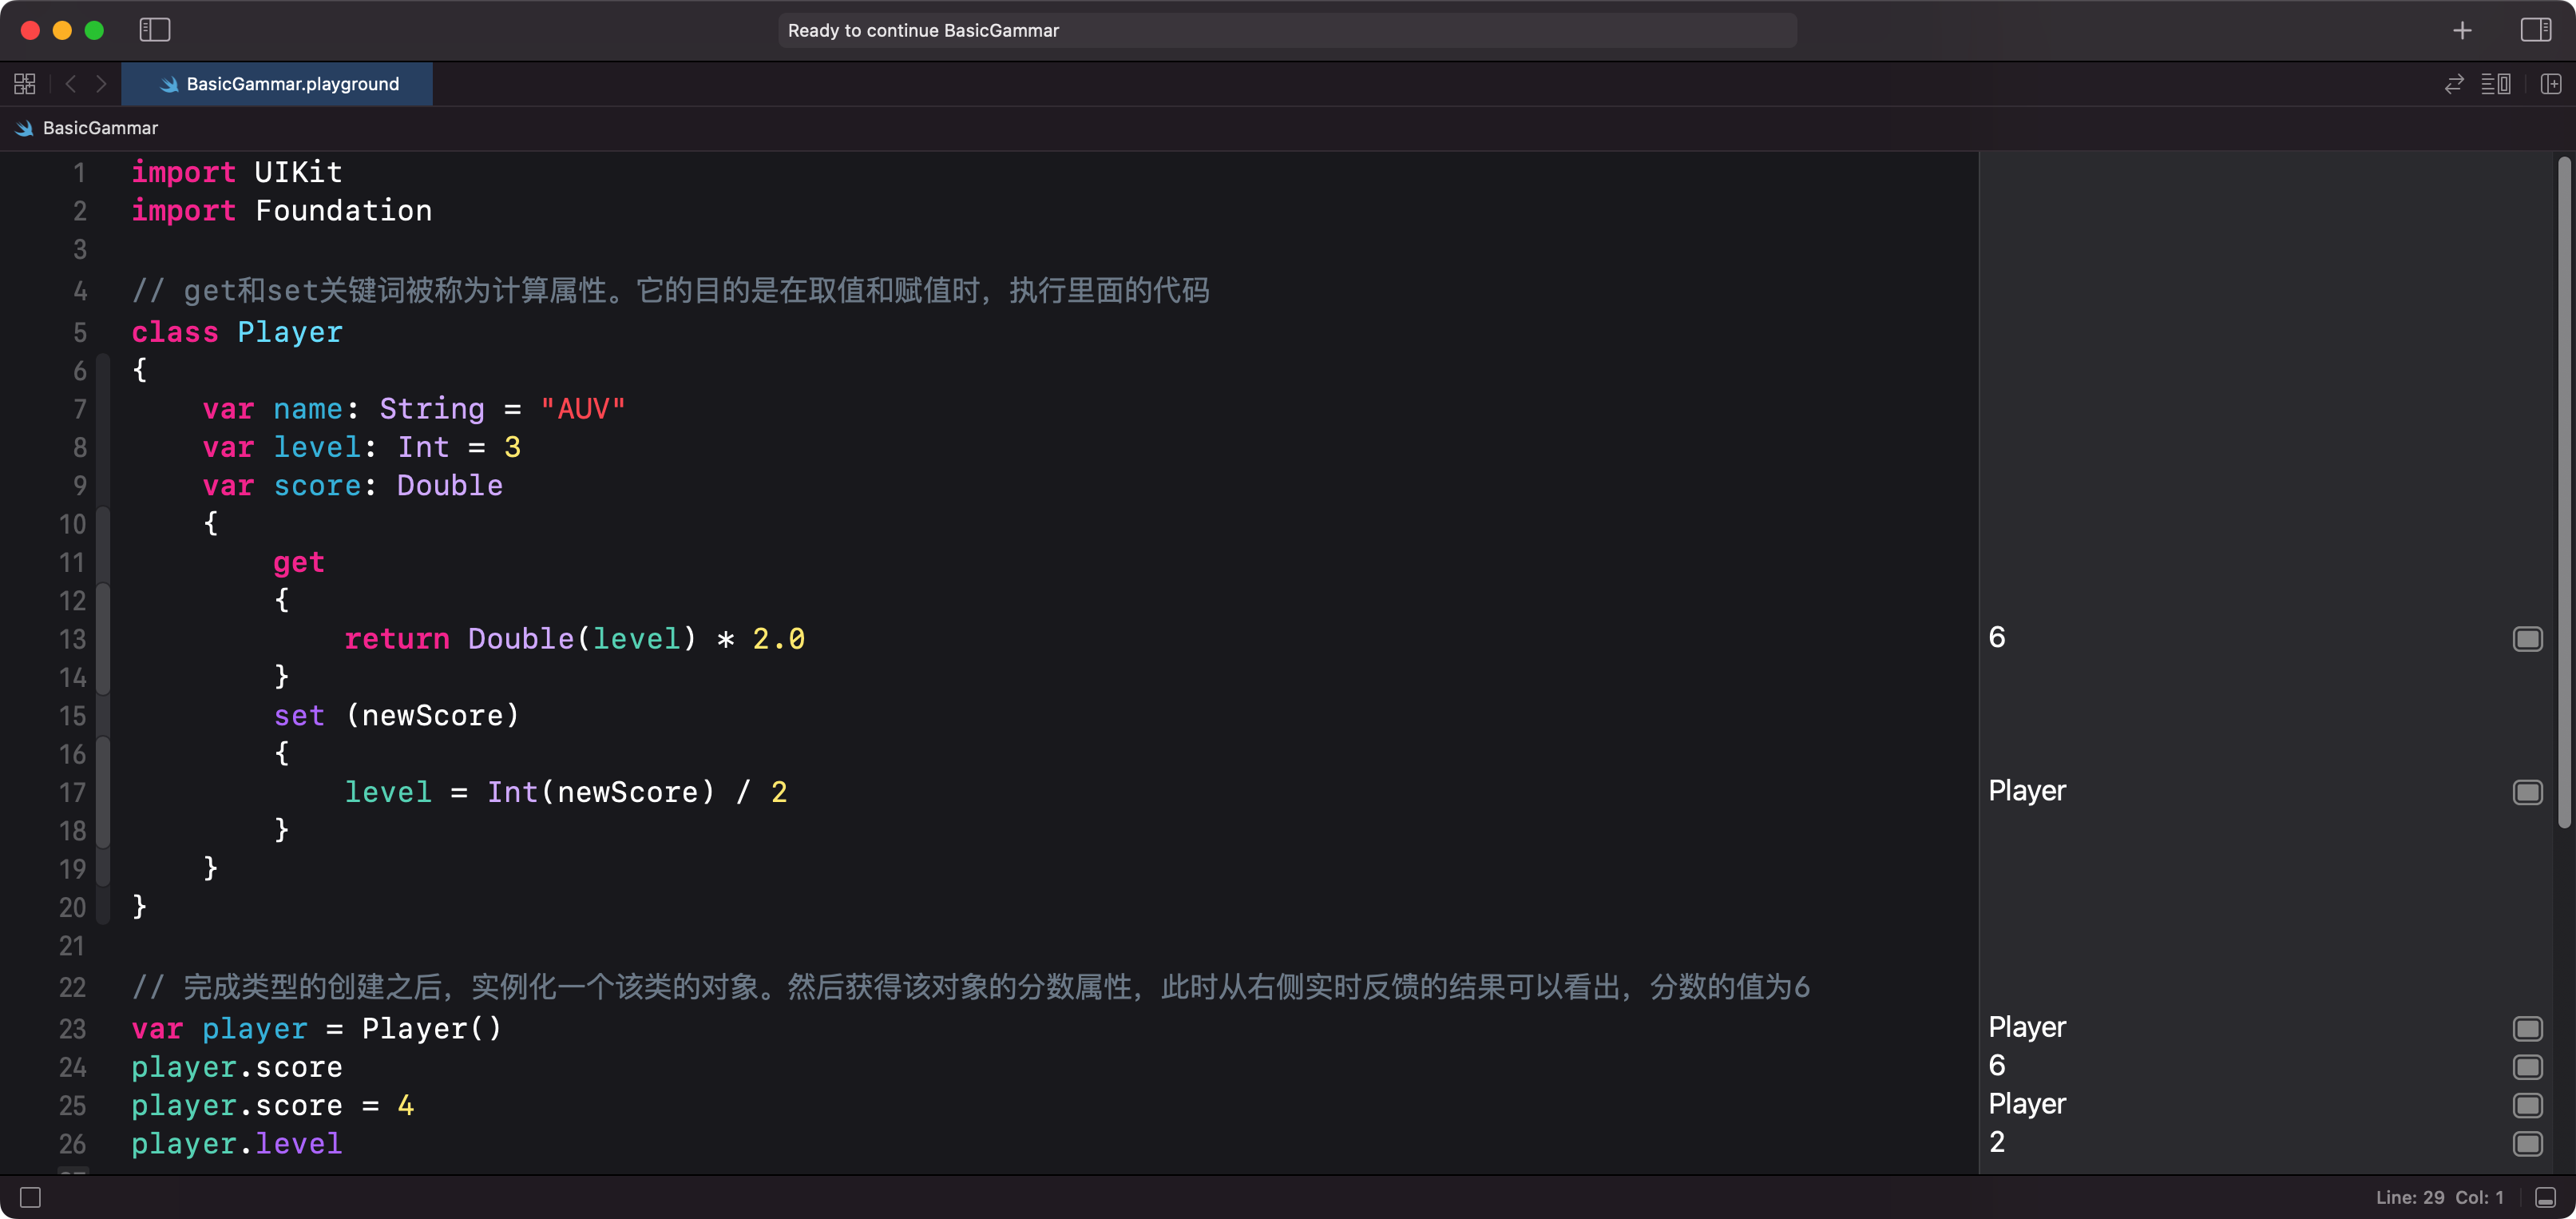Click 'Double' type on line 9
Viewport: 2576px width, 1219px height.
[450, 486]
